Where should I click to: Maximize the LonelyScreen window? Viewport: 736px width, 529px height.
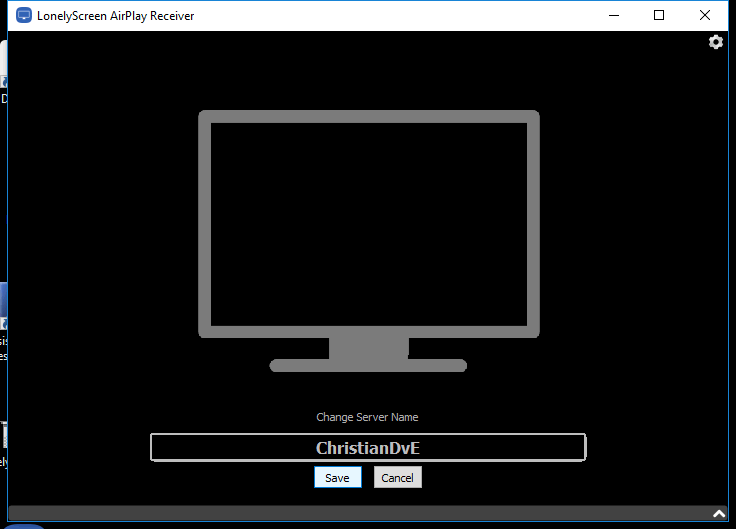tap(659, 15)
